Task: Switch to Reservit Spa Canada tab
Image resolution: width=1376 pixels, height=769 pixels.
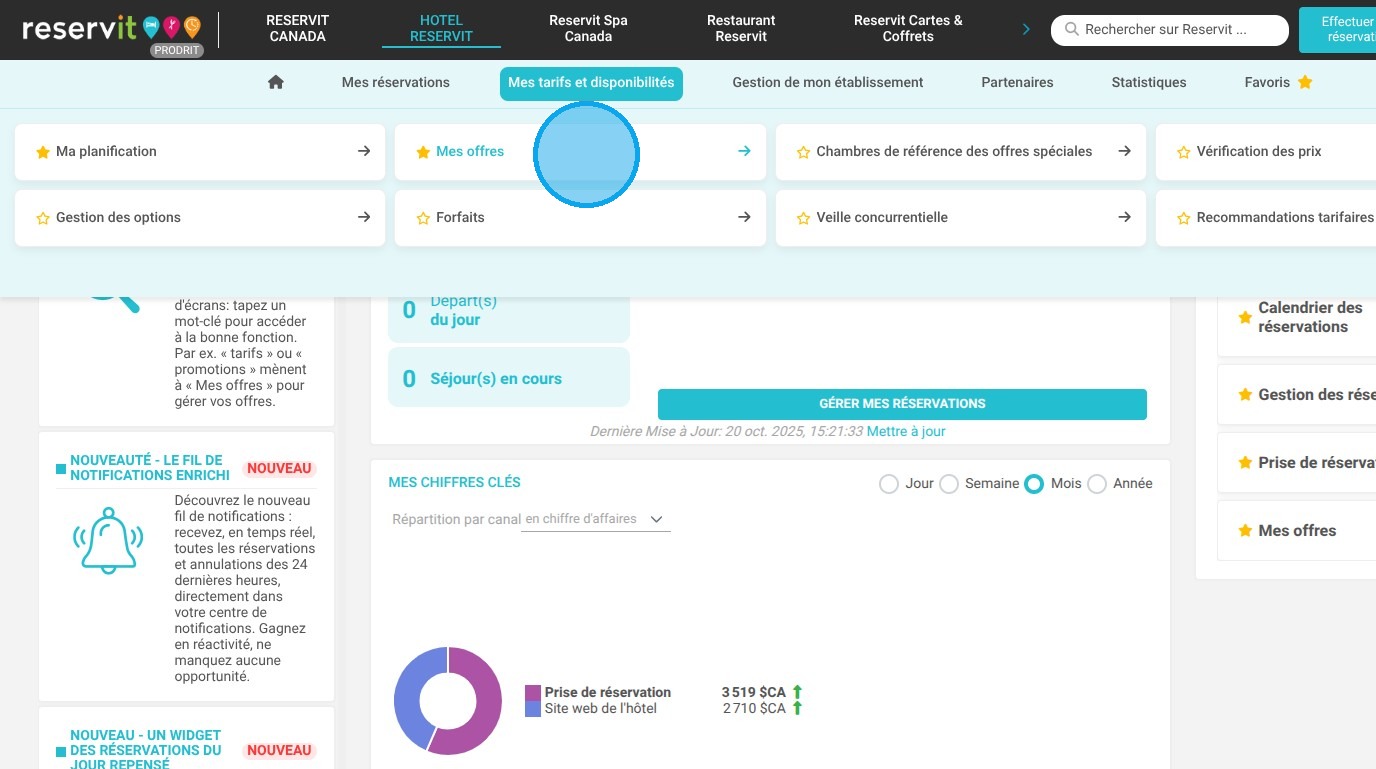Action: click(x=588, y=28)
